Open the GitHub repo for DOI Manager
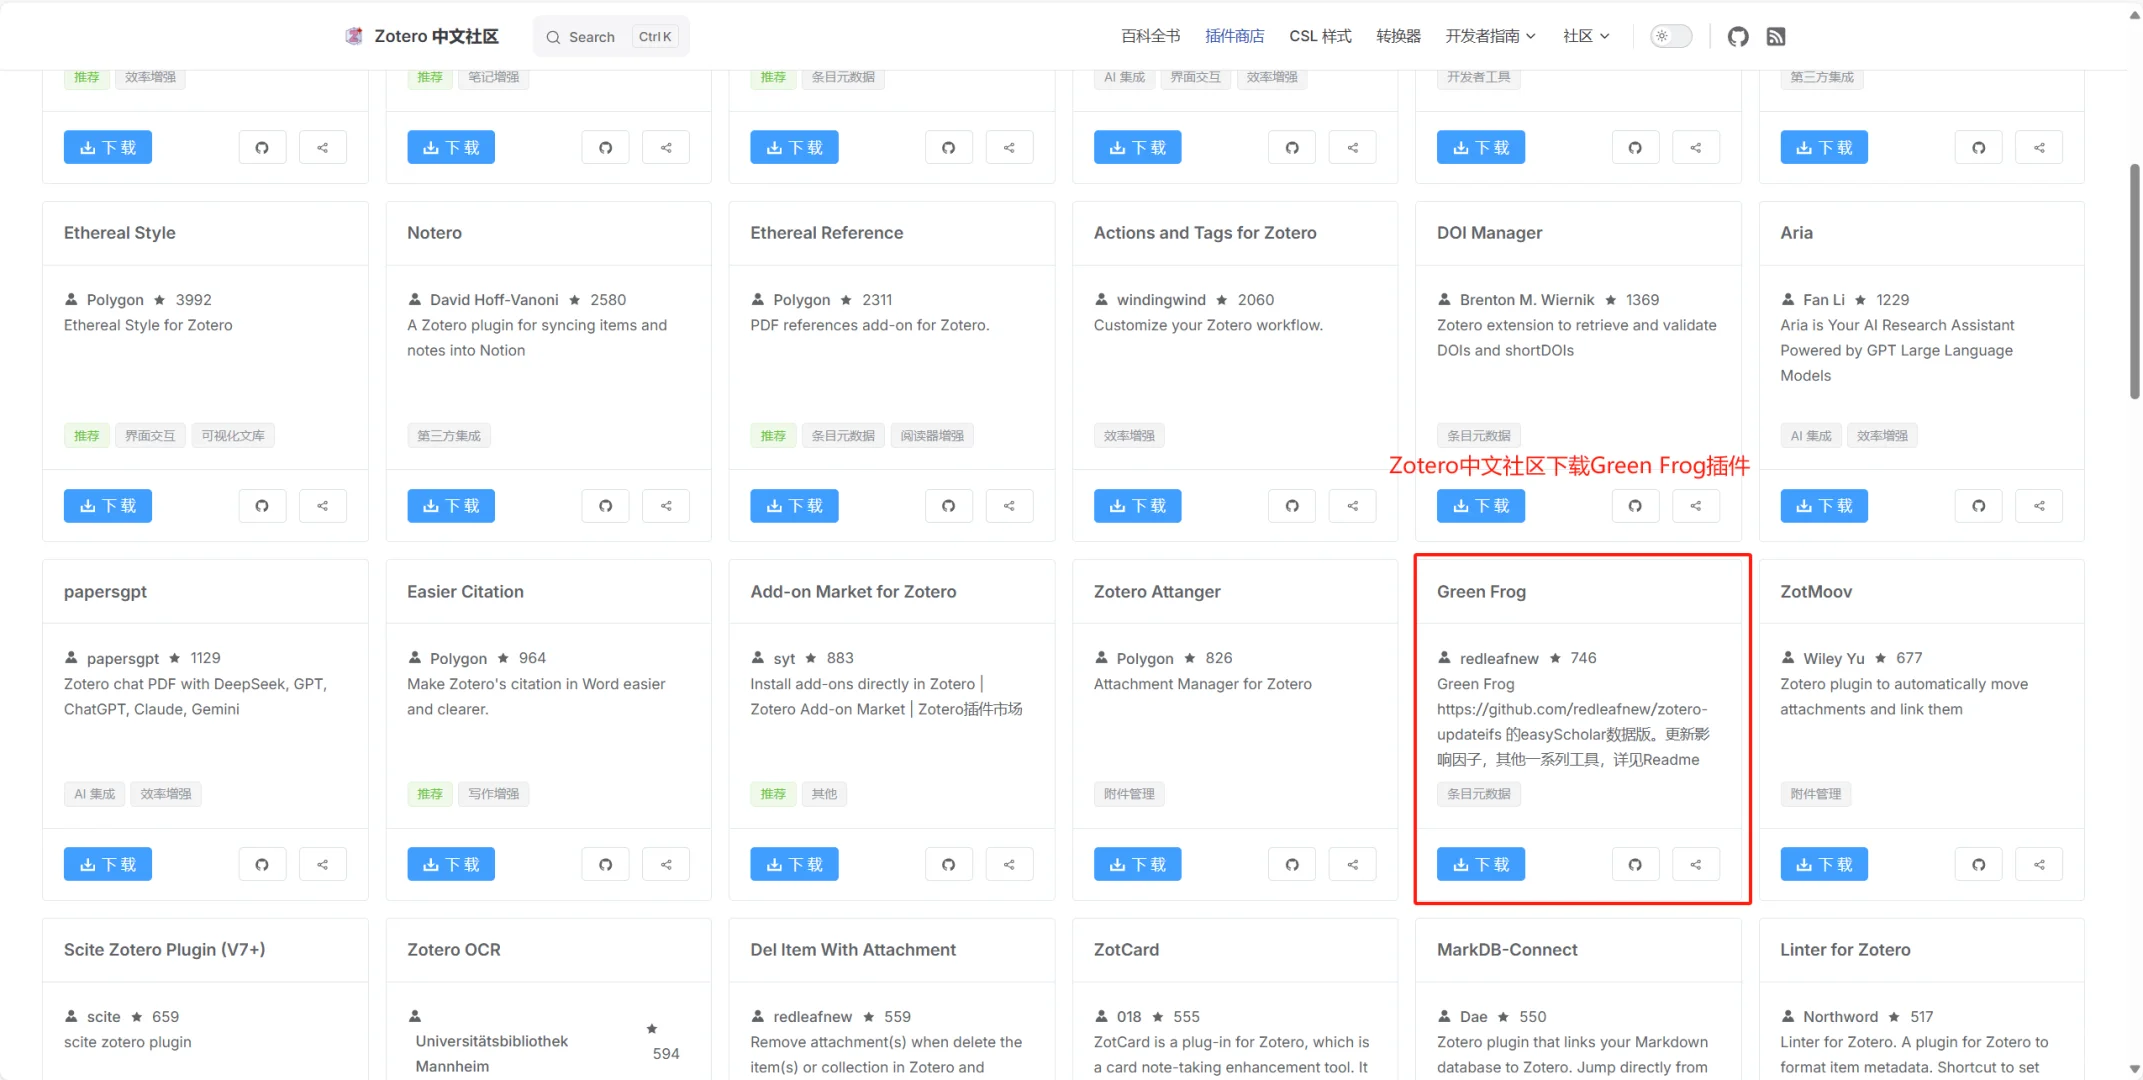The image size is (2143, 1080). coord(1635,506)
